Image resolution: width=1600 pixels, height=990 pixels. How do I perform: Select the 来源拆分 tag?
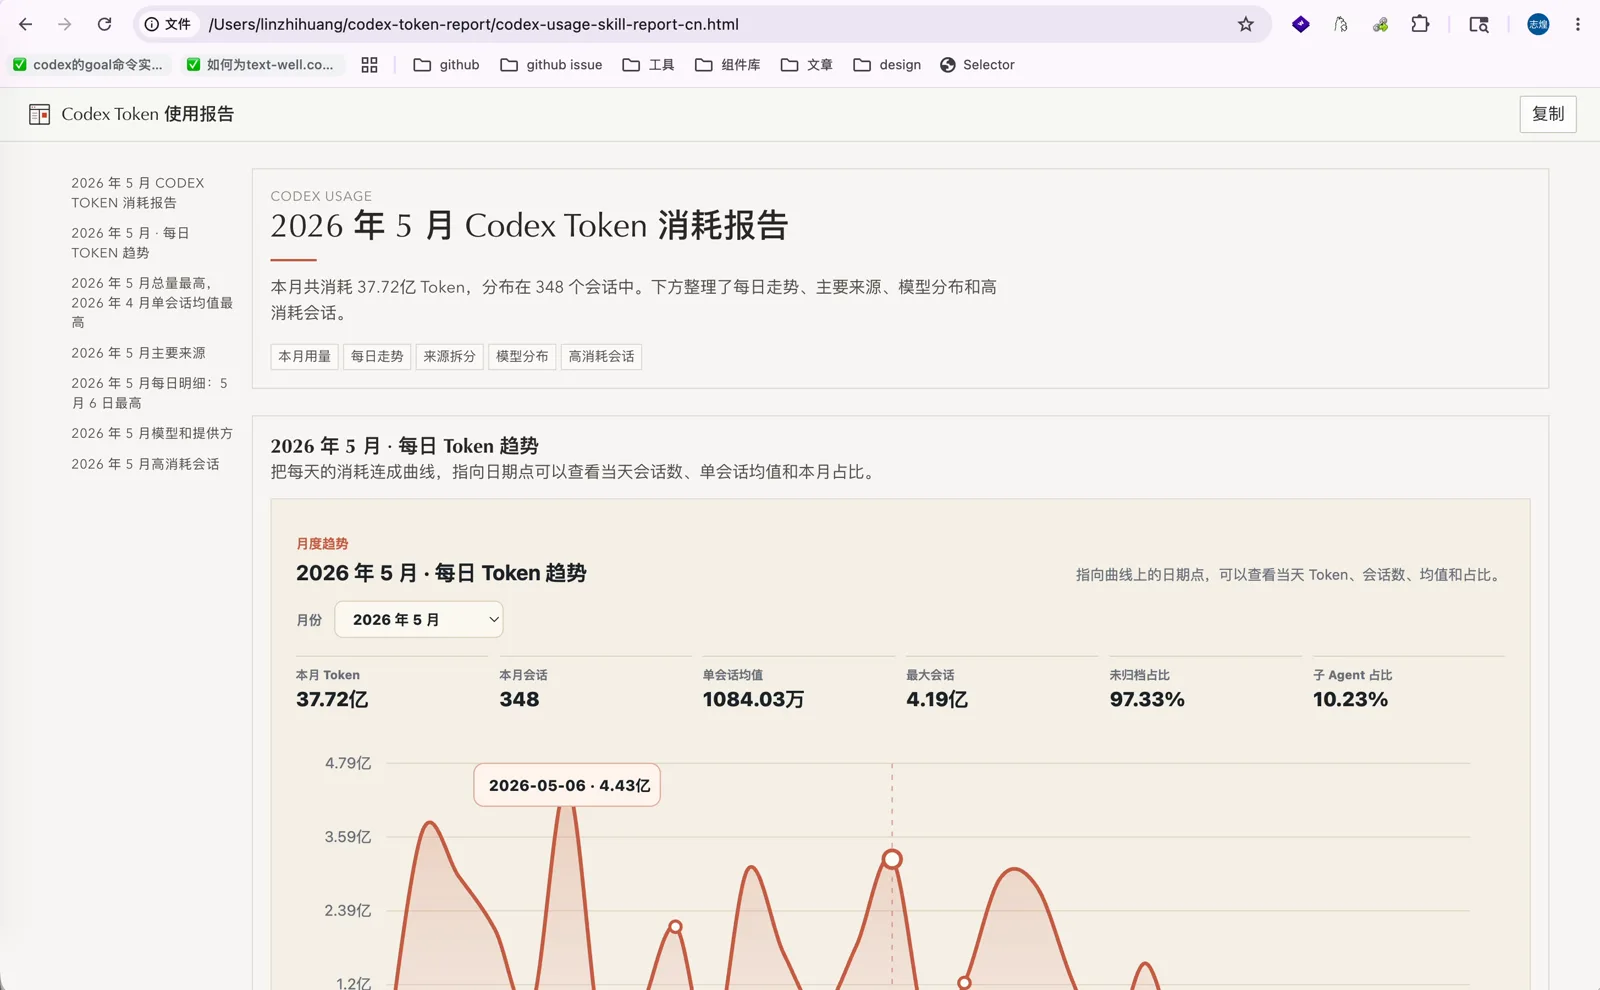click(x=449, y=356)
